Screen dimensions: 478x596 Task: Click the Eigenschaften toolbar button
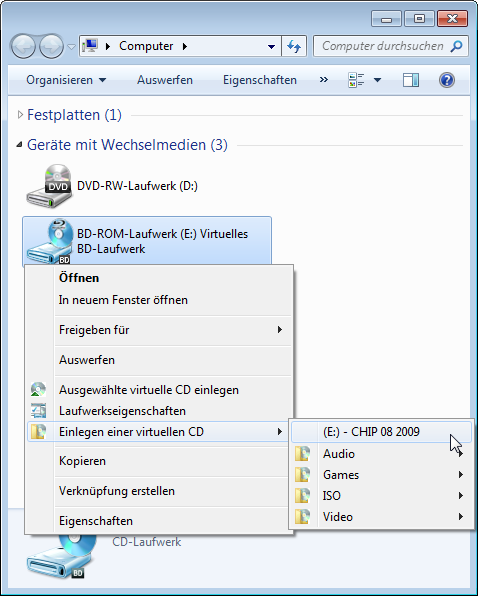pyautogui.click(x=260, y=80)
